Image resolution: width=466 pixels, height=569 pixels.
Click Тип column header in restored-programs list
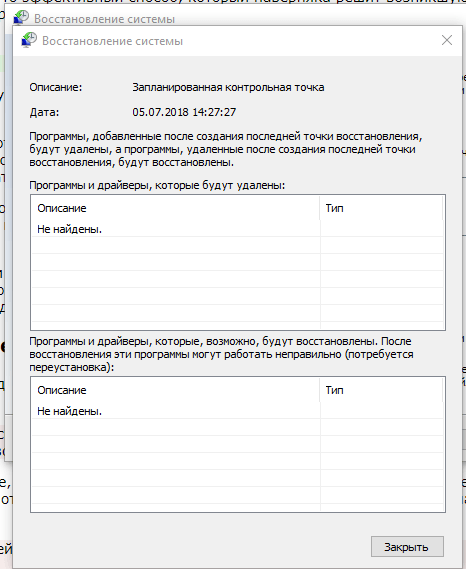pyautogui.click(x=381, y=390)
